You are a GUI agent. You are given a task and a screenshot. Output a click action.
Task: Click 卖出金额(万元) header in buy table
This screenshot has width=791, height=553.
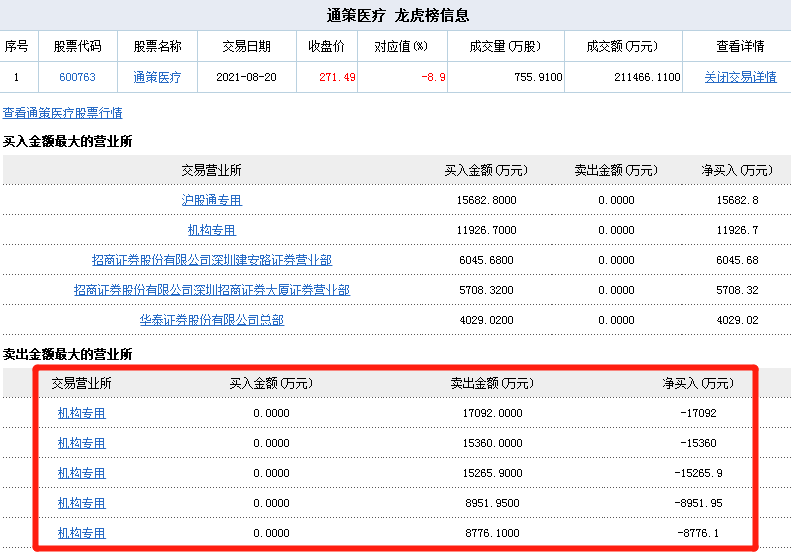coord(616,171)
